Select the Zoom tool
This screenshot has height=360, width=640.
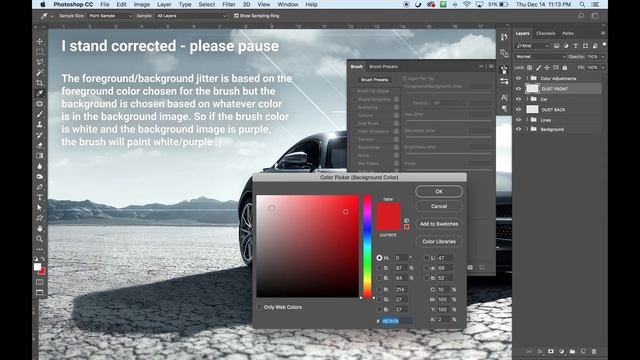(x=40, y=239)
